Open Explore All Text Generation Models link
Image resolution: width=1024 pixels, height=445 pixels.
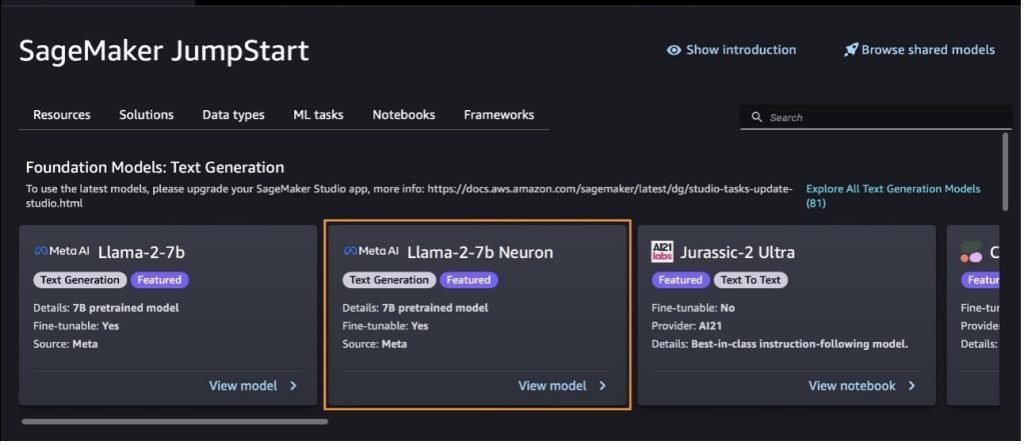[893, 196]
